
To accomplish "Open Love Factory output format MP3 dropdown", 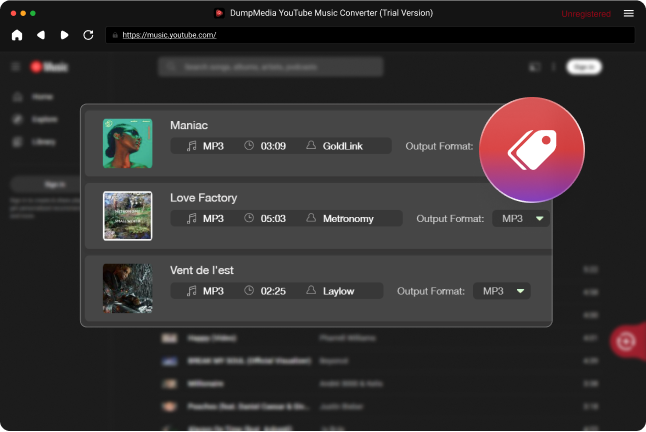I will coord(521,219).
